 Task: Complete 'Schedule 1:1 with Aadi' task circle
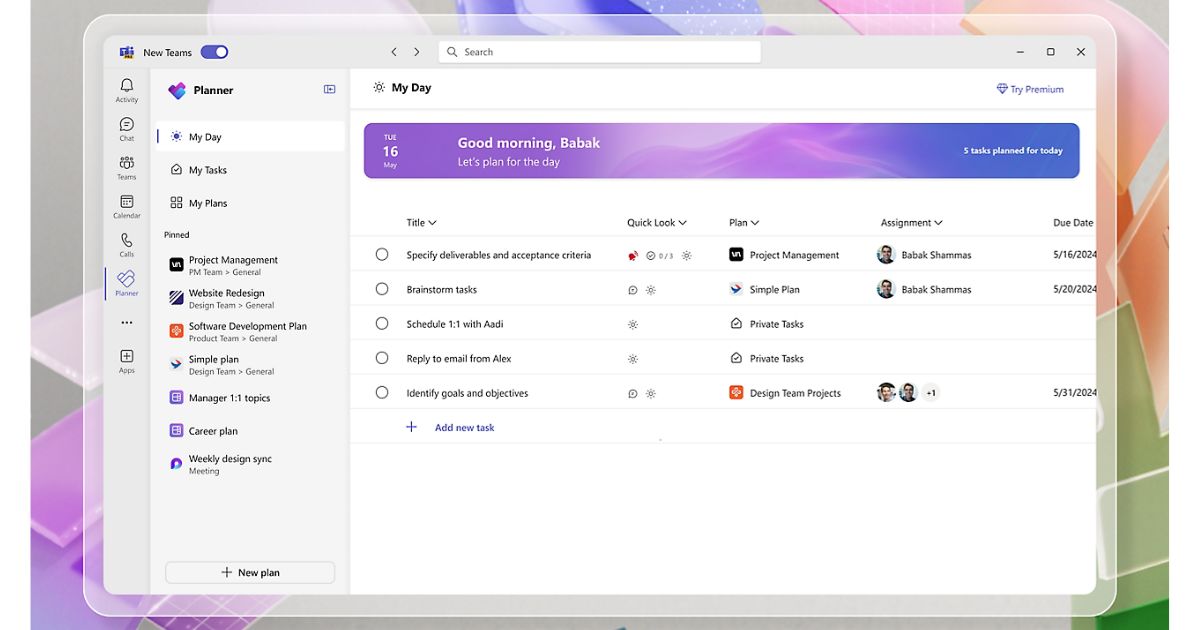coord(382,324)
